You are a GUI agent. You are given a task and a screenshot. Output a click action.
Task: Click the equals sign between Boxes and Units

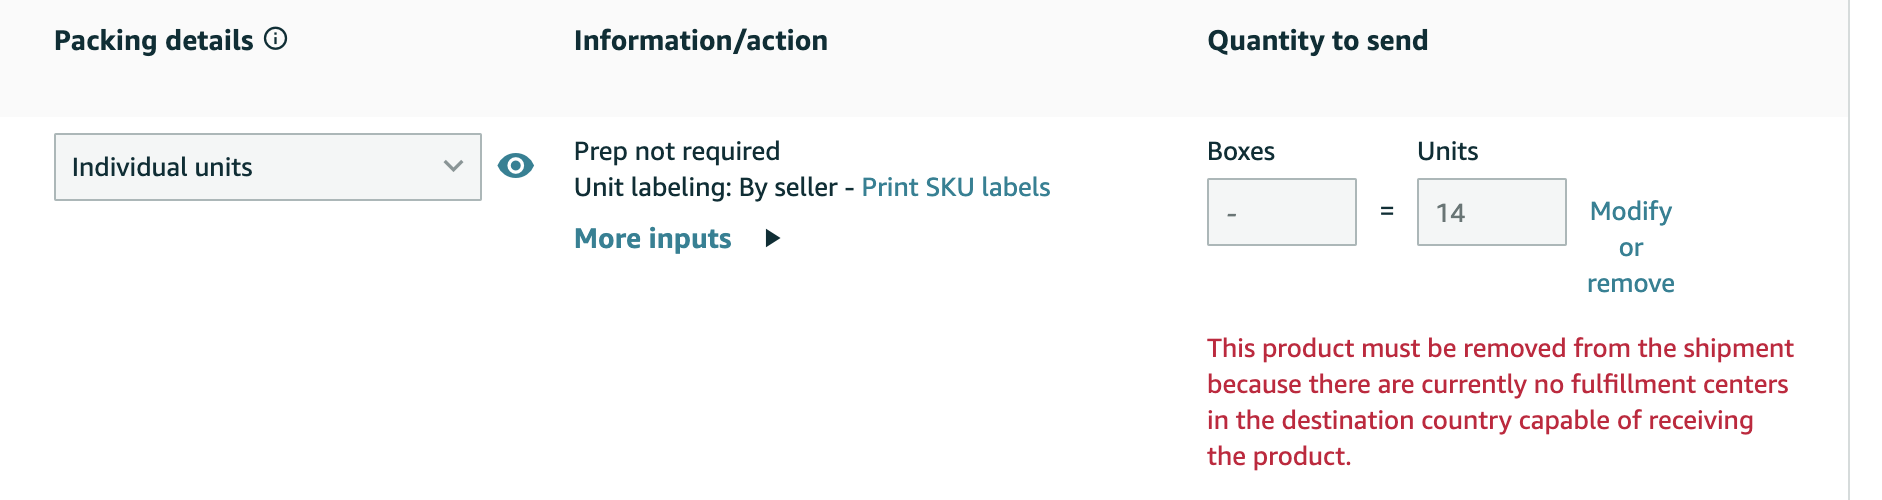click(x=1387, y=211)
